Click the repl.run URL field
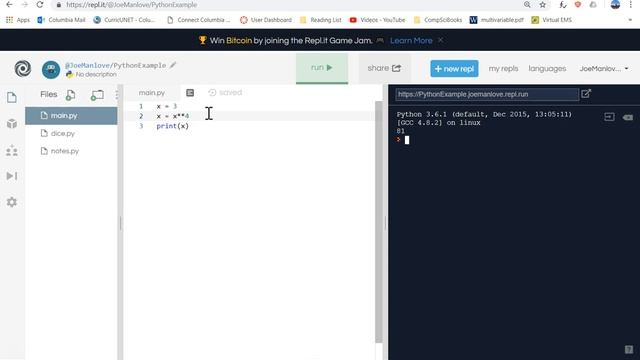The height and width of the screenshot is (360, 640). (x=487, y=94)
